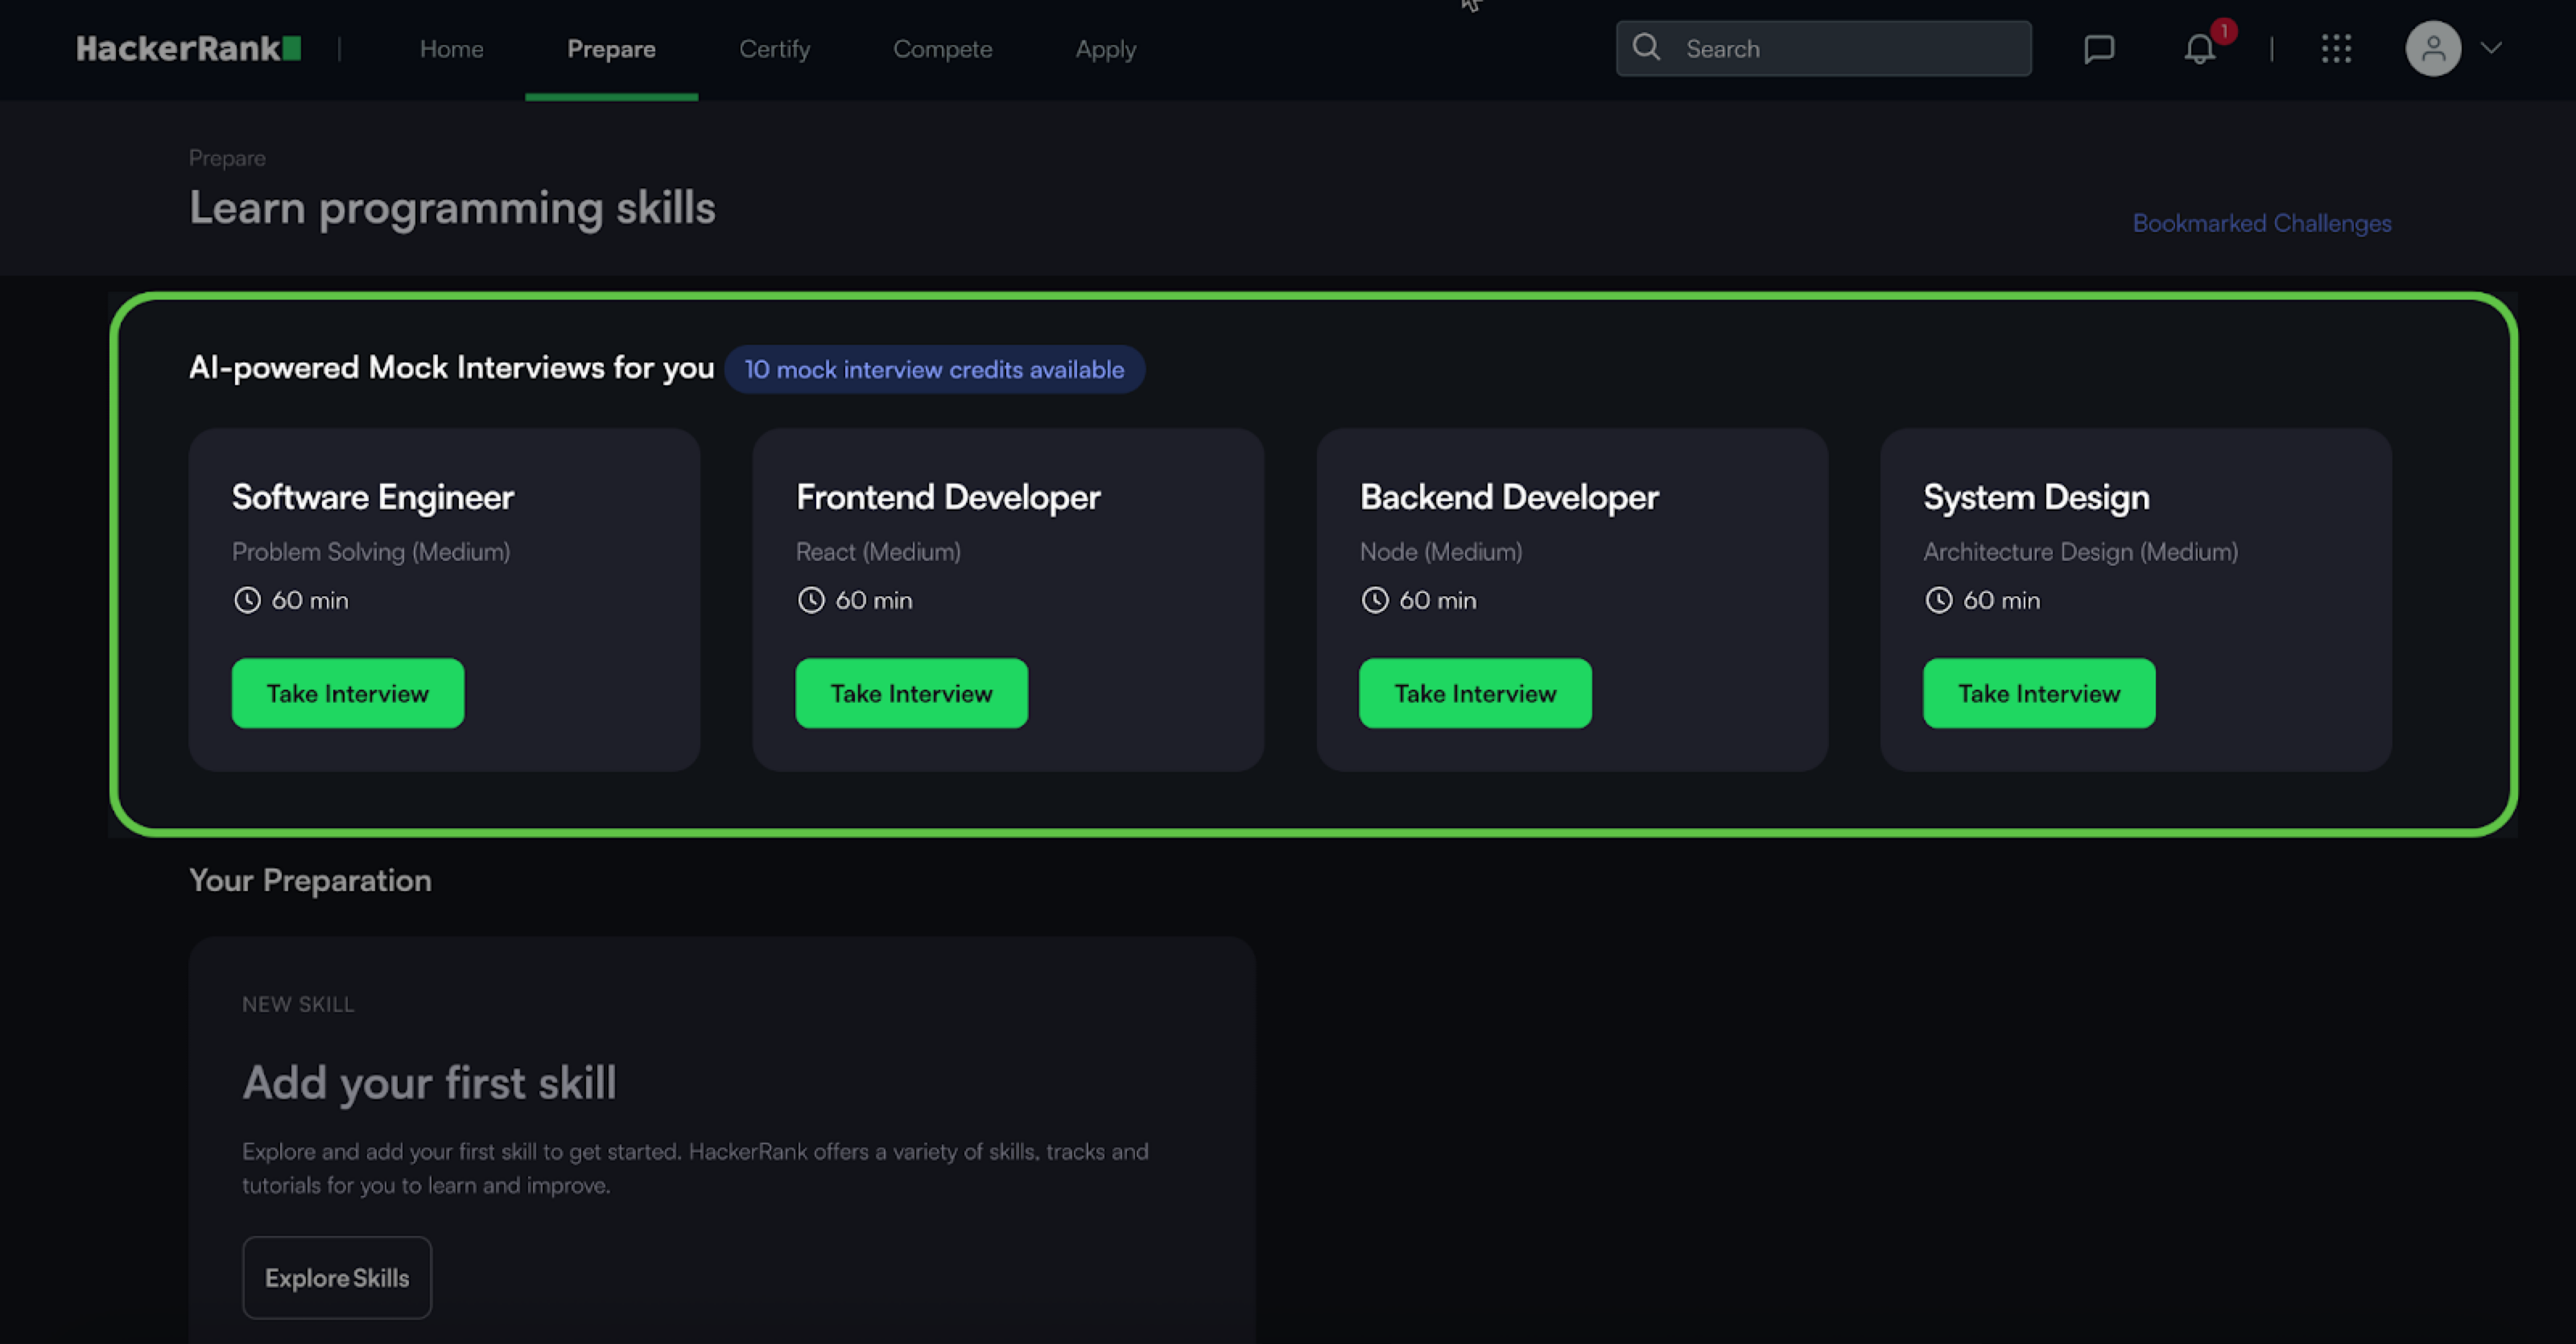Start the System Design interview

click(x=2039, y=693)
